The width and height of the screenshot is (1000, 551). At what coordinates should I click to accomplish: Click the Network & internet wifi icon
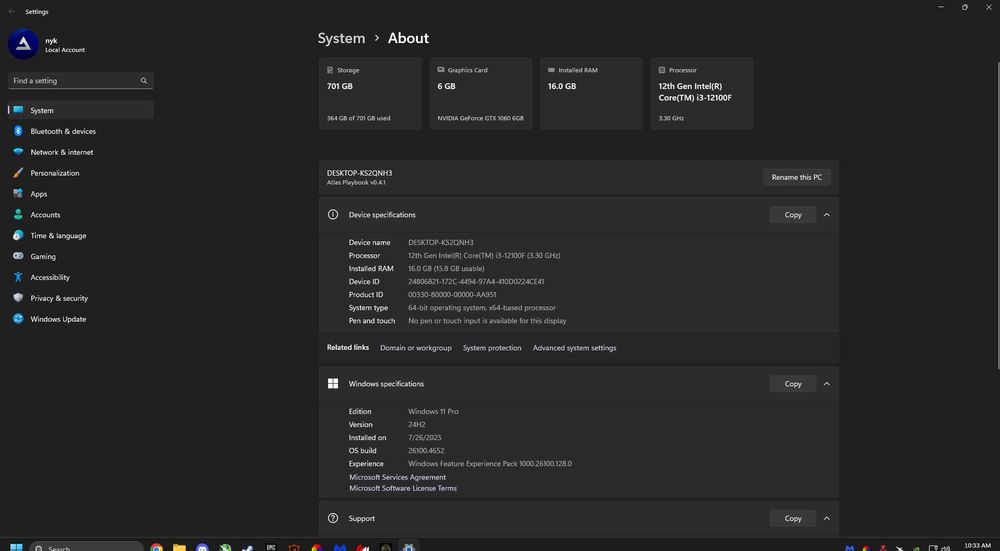(18, 152)
